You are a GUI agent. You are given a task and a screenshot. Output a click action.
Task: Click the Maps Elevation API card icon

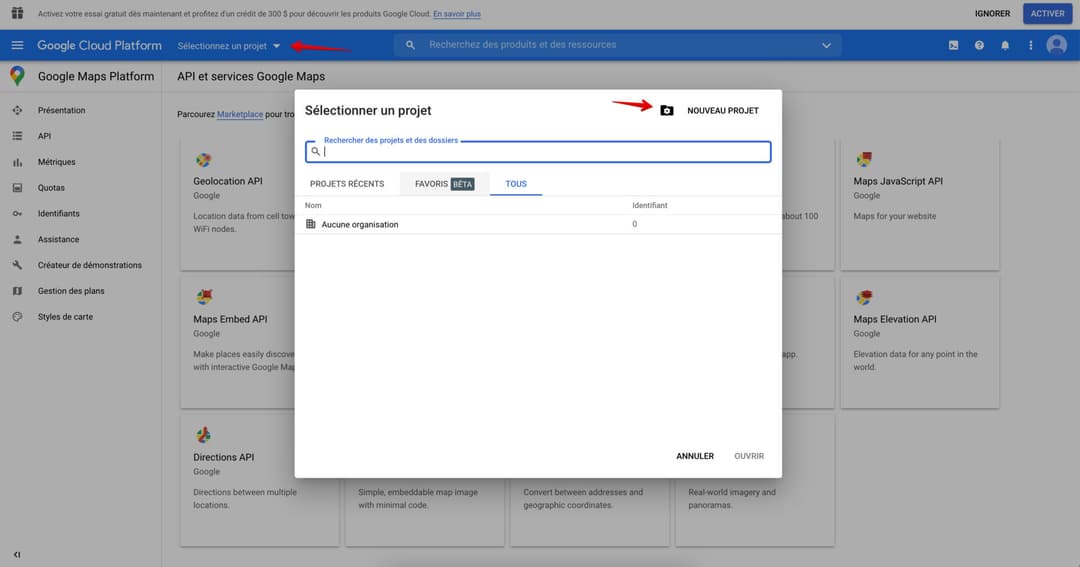[864, 297]
